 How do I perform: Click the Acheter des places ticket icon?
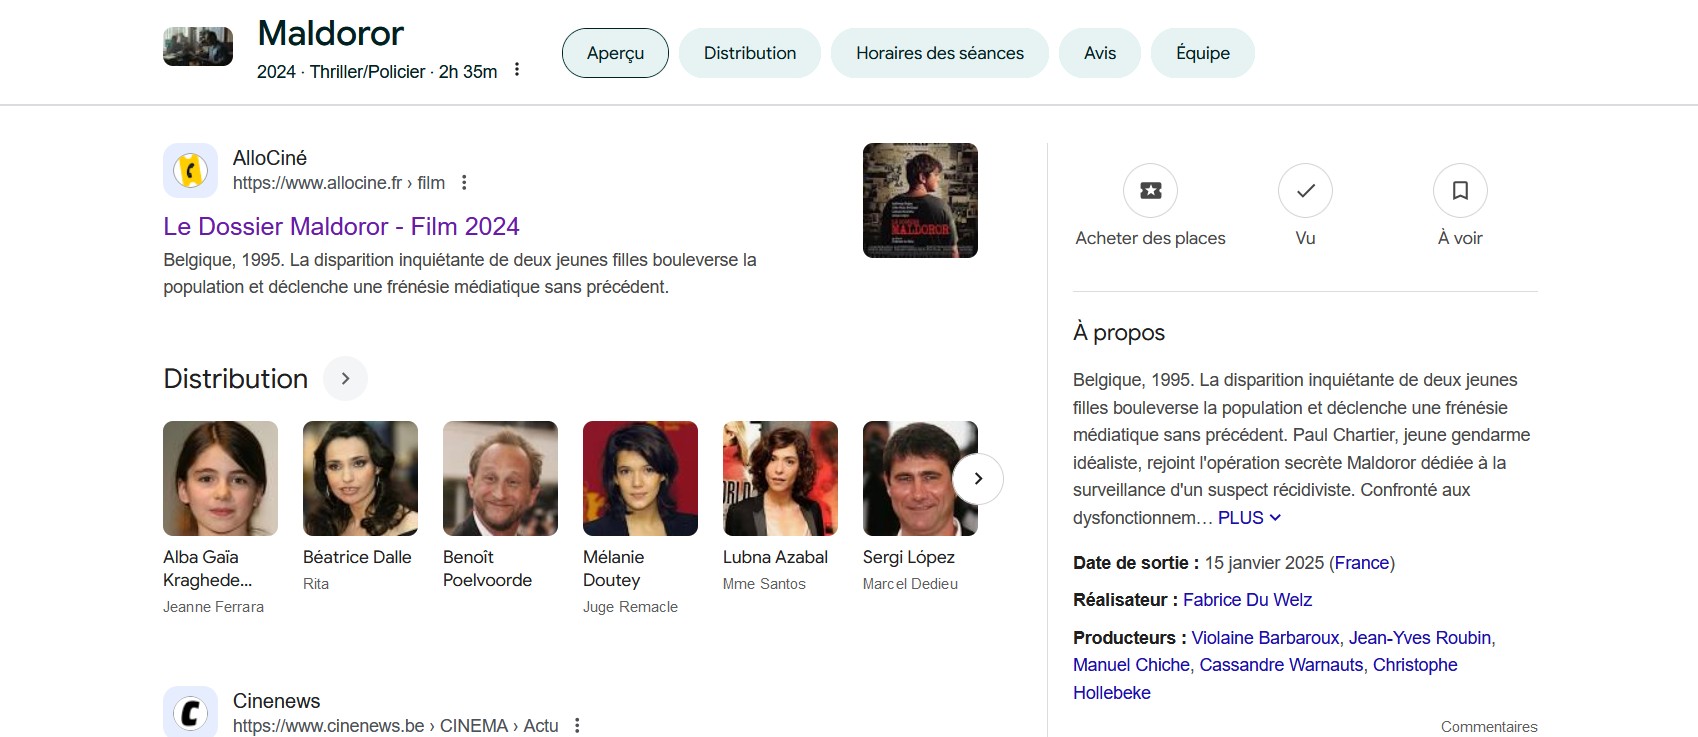click(x=1150, y=190)
